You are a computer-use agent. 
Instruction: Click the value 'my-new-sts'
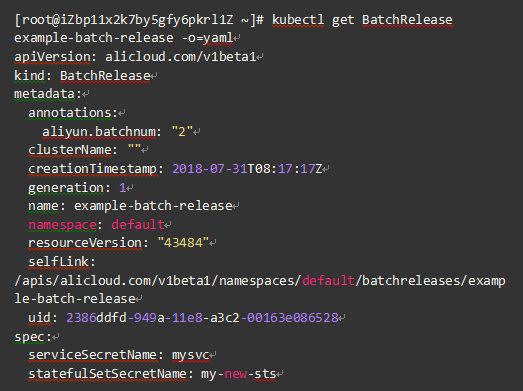238,374
